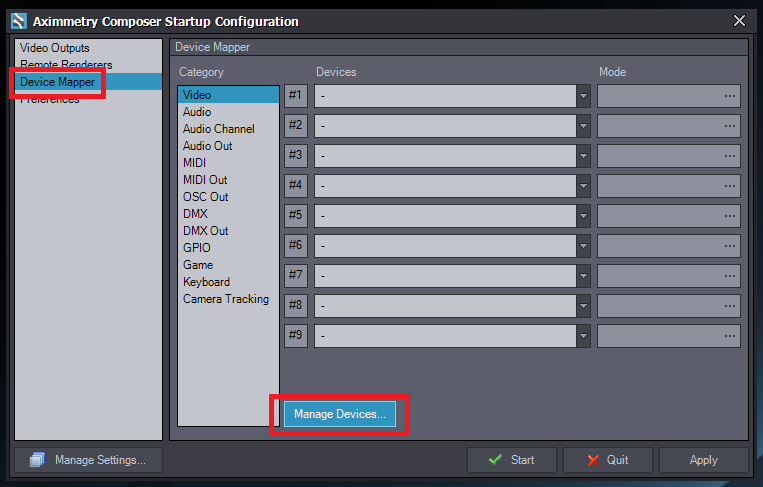
Task: Open Mode ellipsis for slot #3
Action: (x=729, y=156)
